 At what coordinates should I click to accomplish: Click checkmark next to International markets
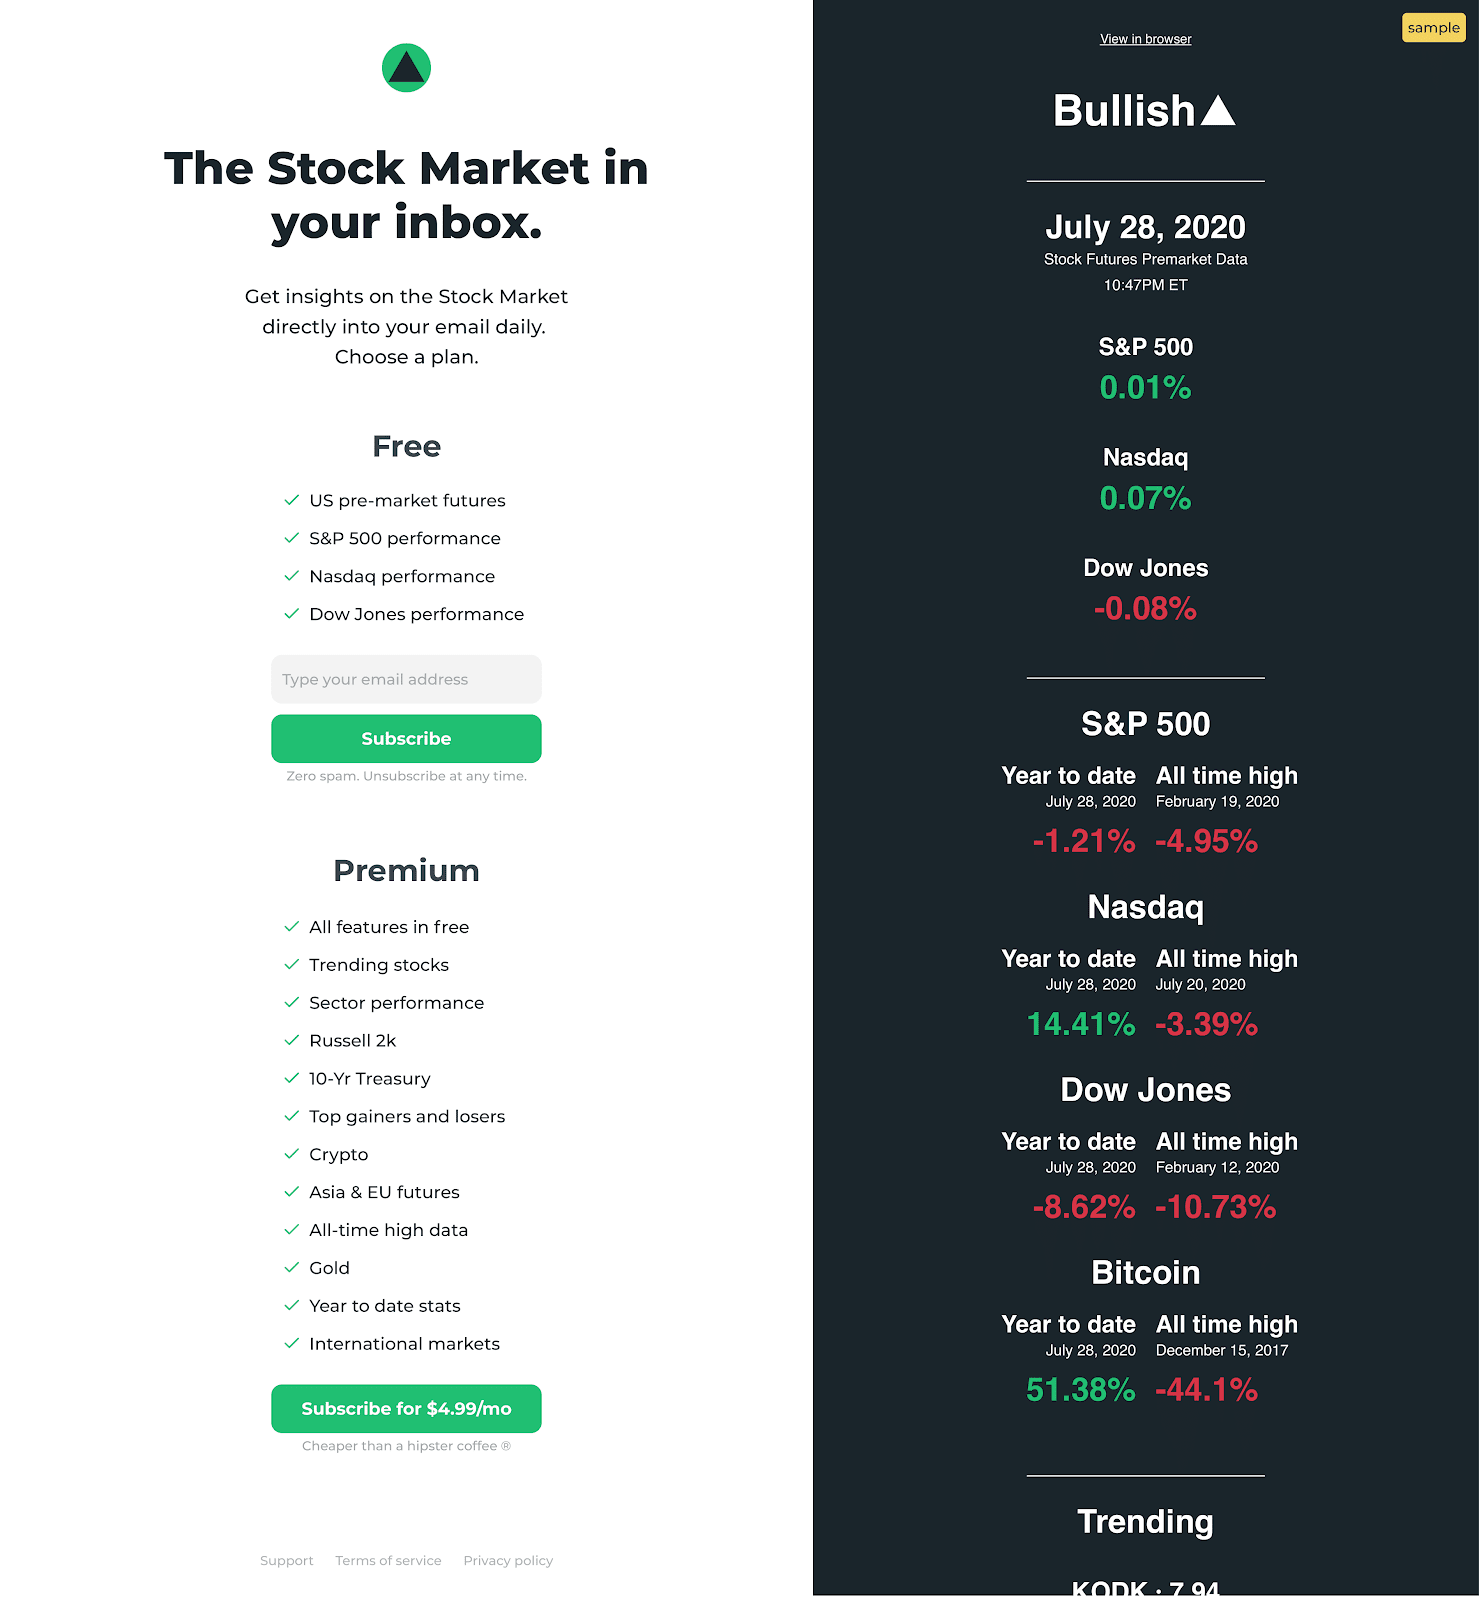click(292, 1343)
